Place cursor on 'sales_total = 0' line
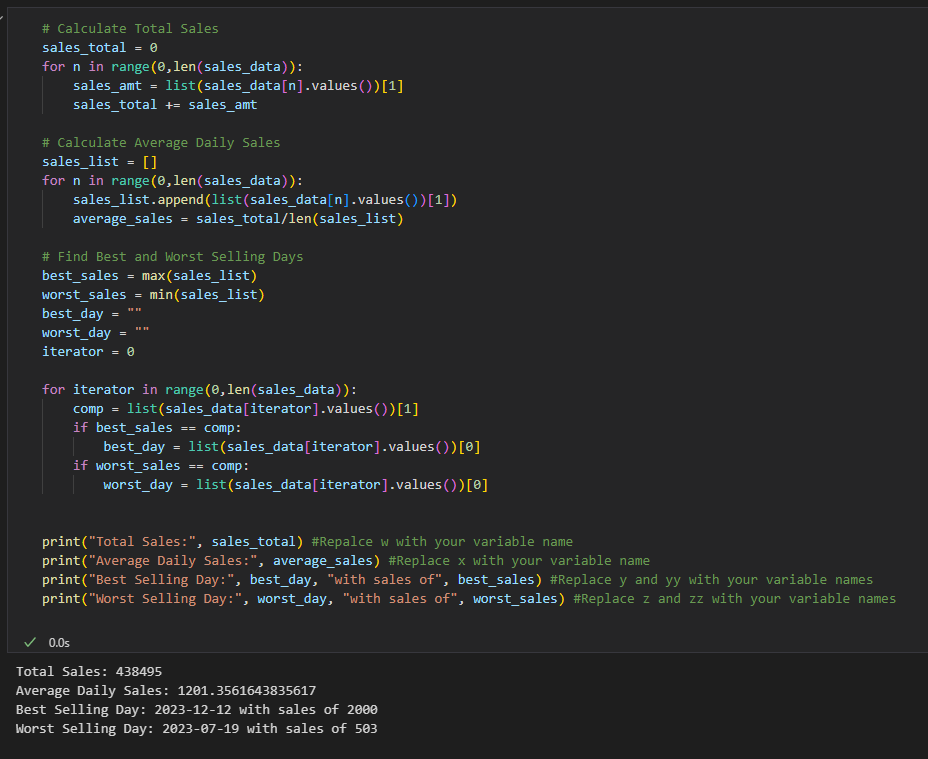 99,47
